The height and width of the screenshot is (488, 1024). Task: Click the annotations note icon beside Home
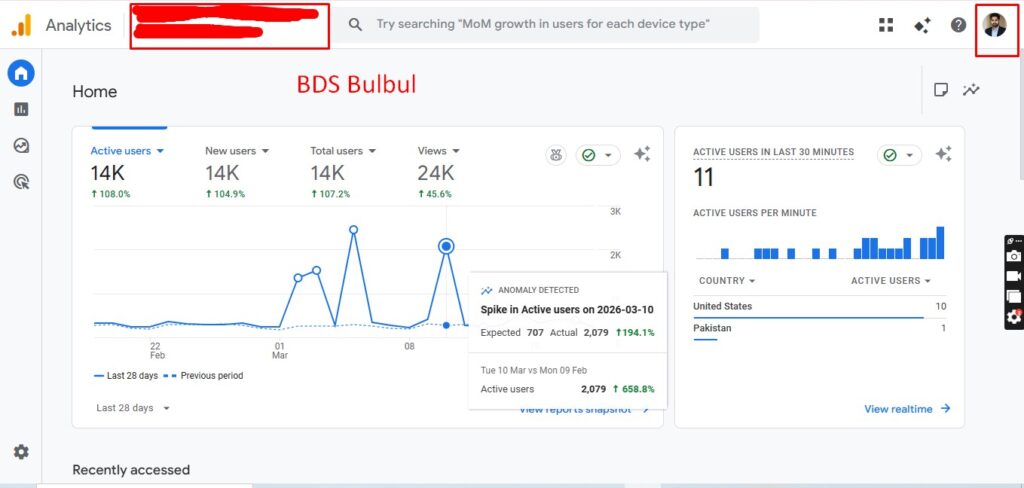[x=941, y=89]
